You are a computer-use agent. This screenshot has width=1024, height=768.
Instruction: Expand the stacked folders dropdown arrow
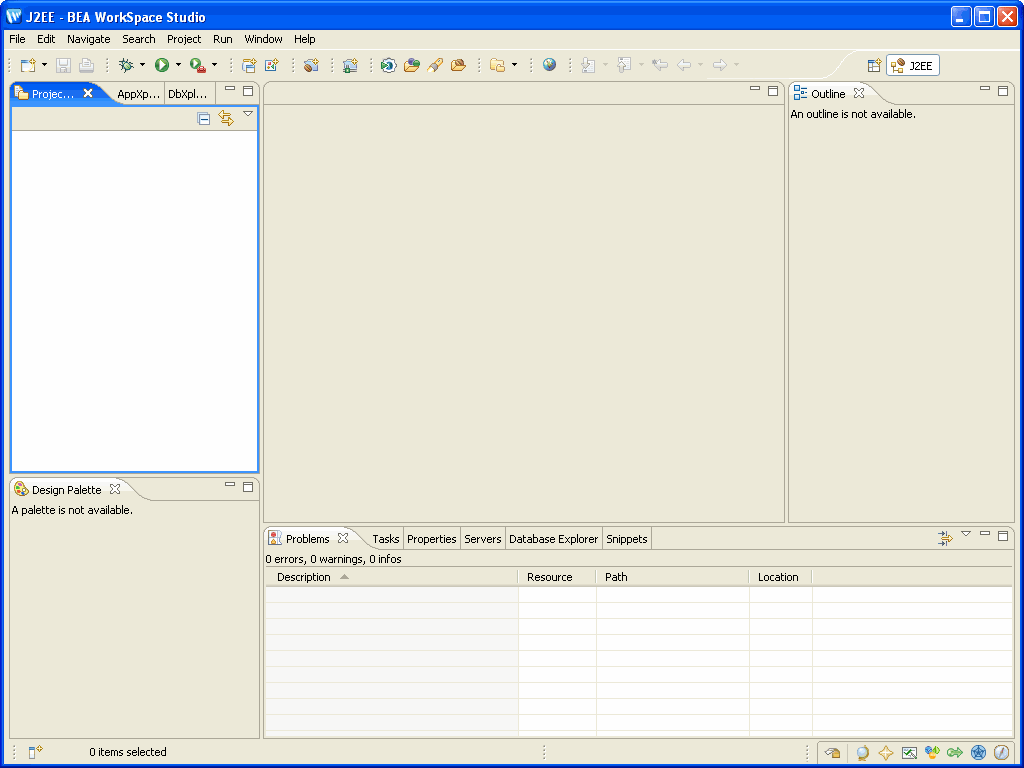(x=515, y=65)
